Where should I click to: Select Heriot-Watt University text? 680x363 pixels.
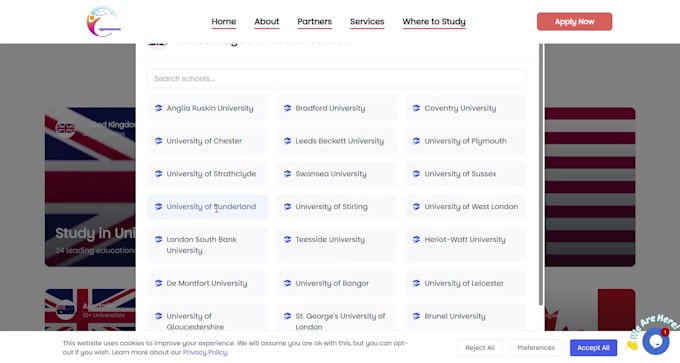[x=465, y=239]
